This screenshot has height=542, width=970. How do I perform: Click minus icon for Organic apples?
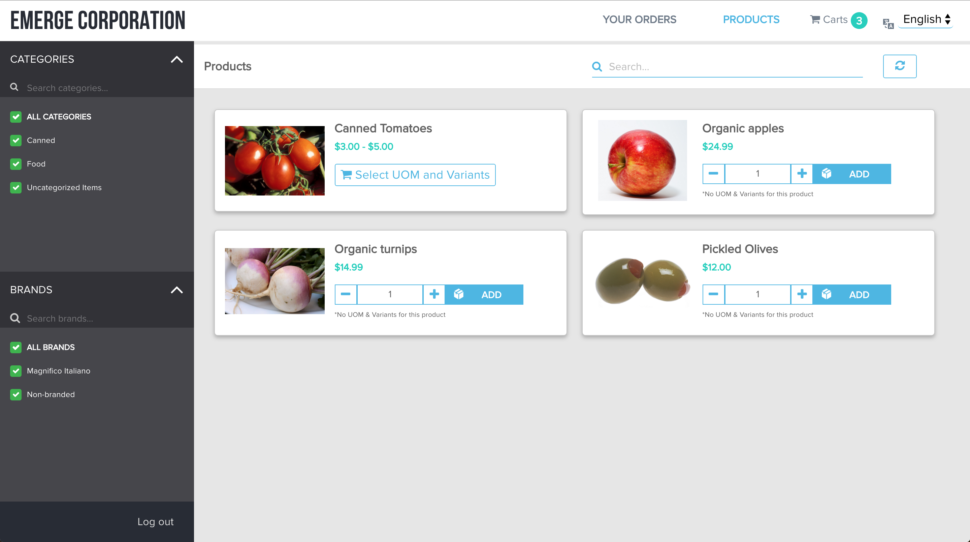point(713,174)
